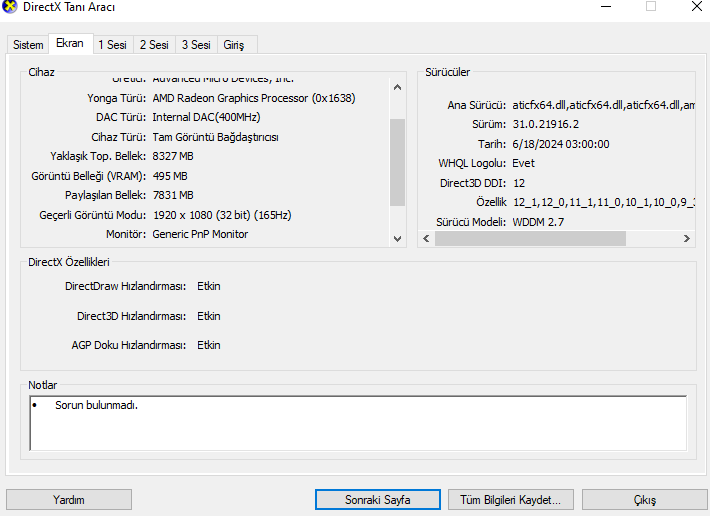Open the 1 Sesi tab
The width and height of the screenshot is (710, 516).
pyautogui.click(x=112, y=45)
